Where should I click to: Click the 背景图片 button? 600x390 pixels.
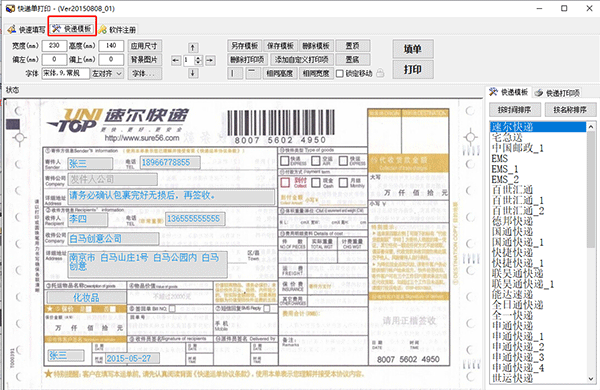coord(144,60)
